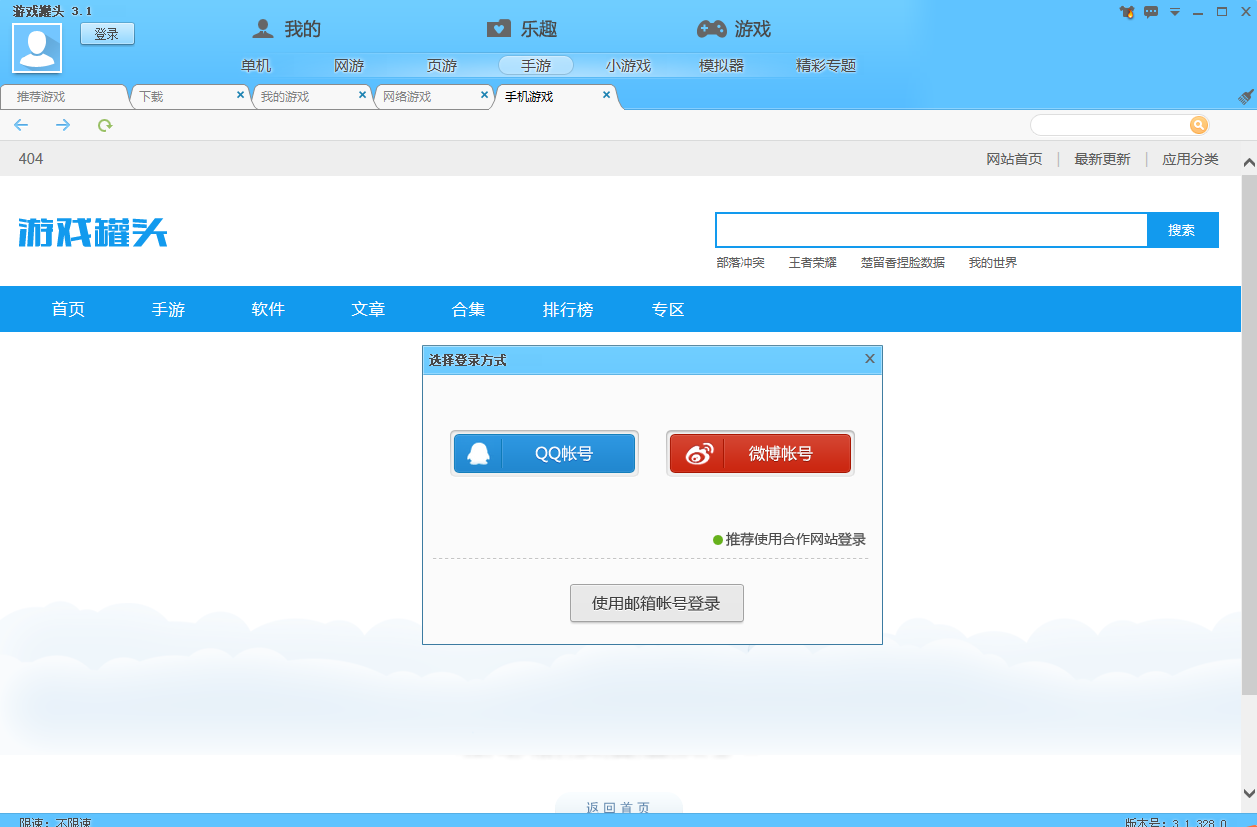Click the 乐趣 heart icon

497,29
